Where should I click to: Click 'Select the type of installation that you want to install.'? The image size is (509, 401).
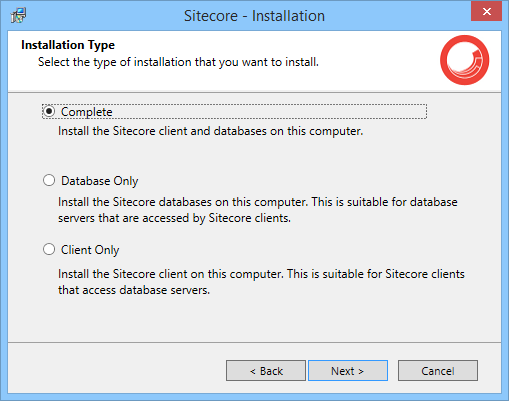click(x=178, y=62)
